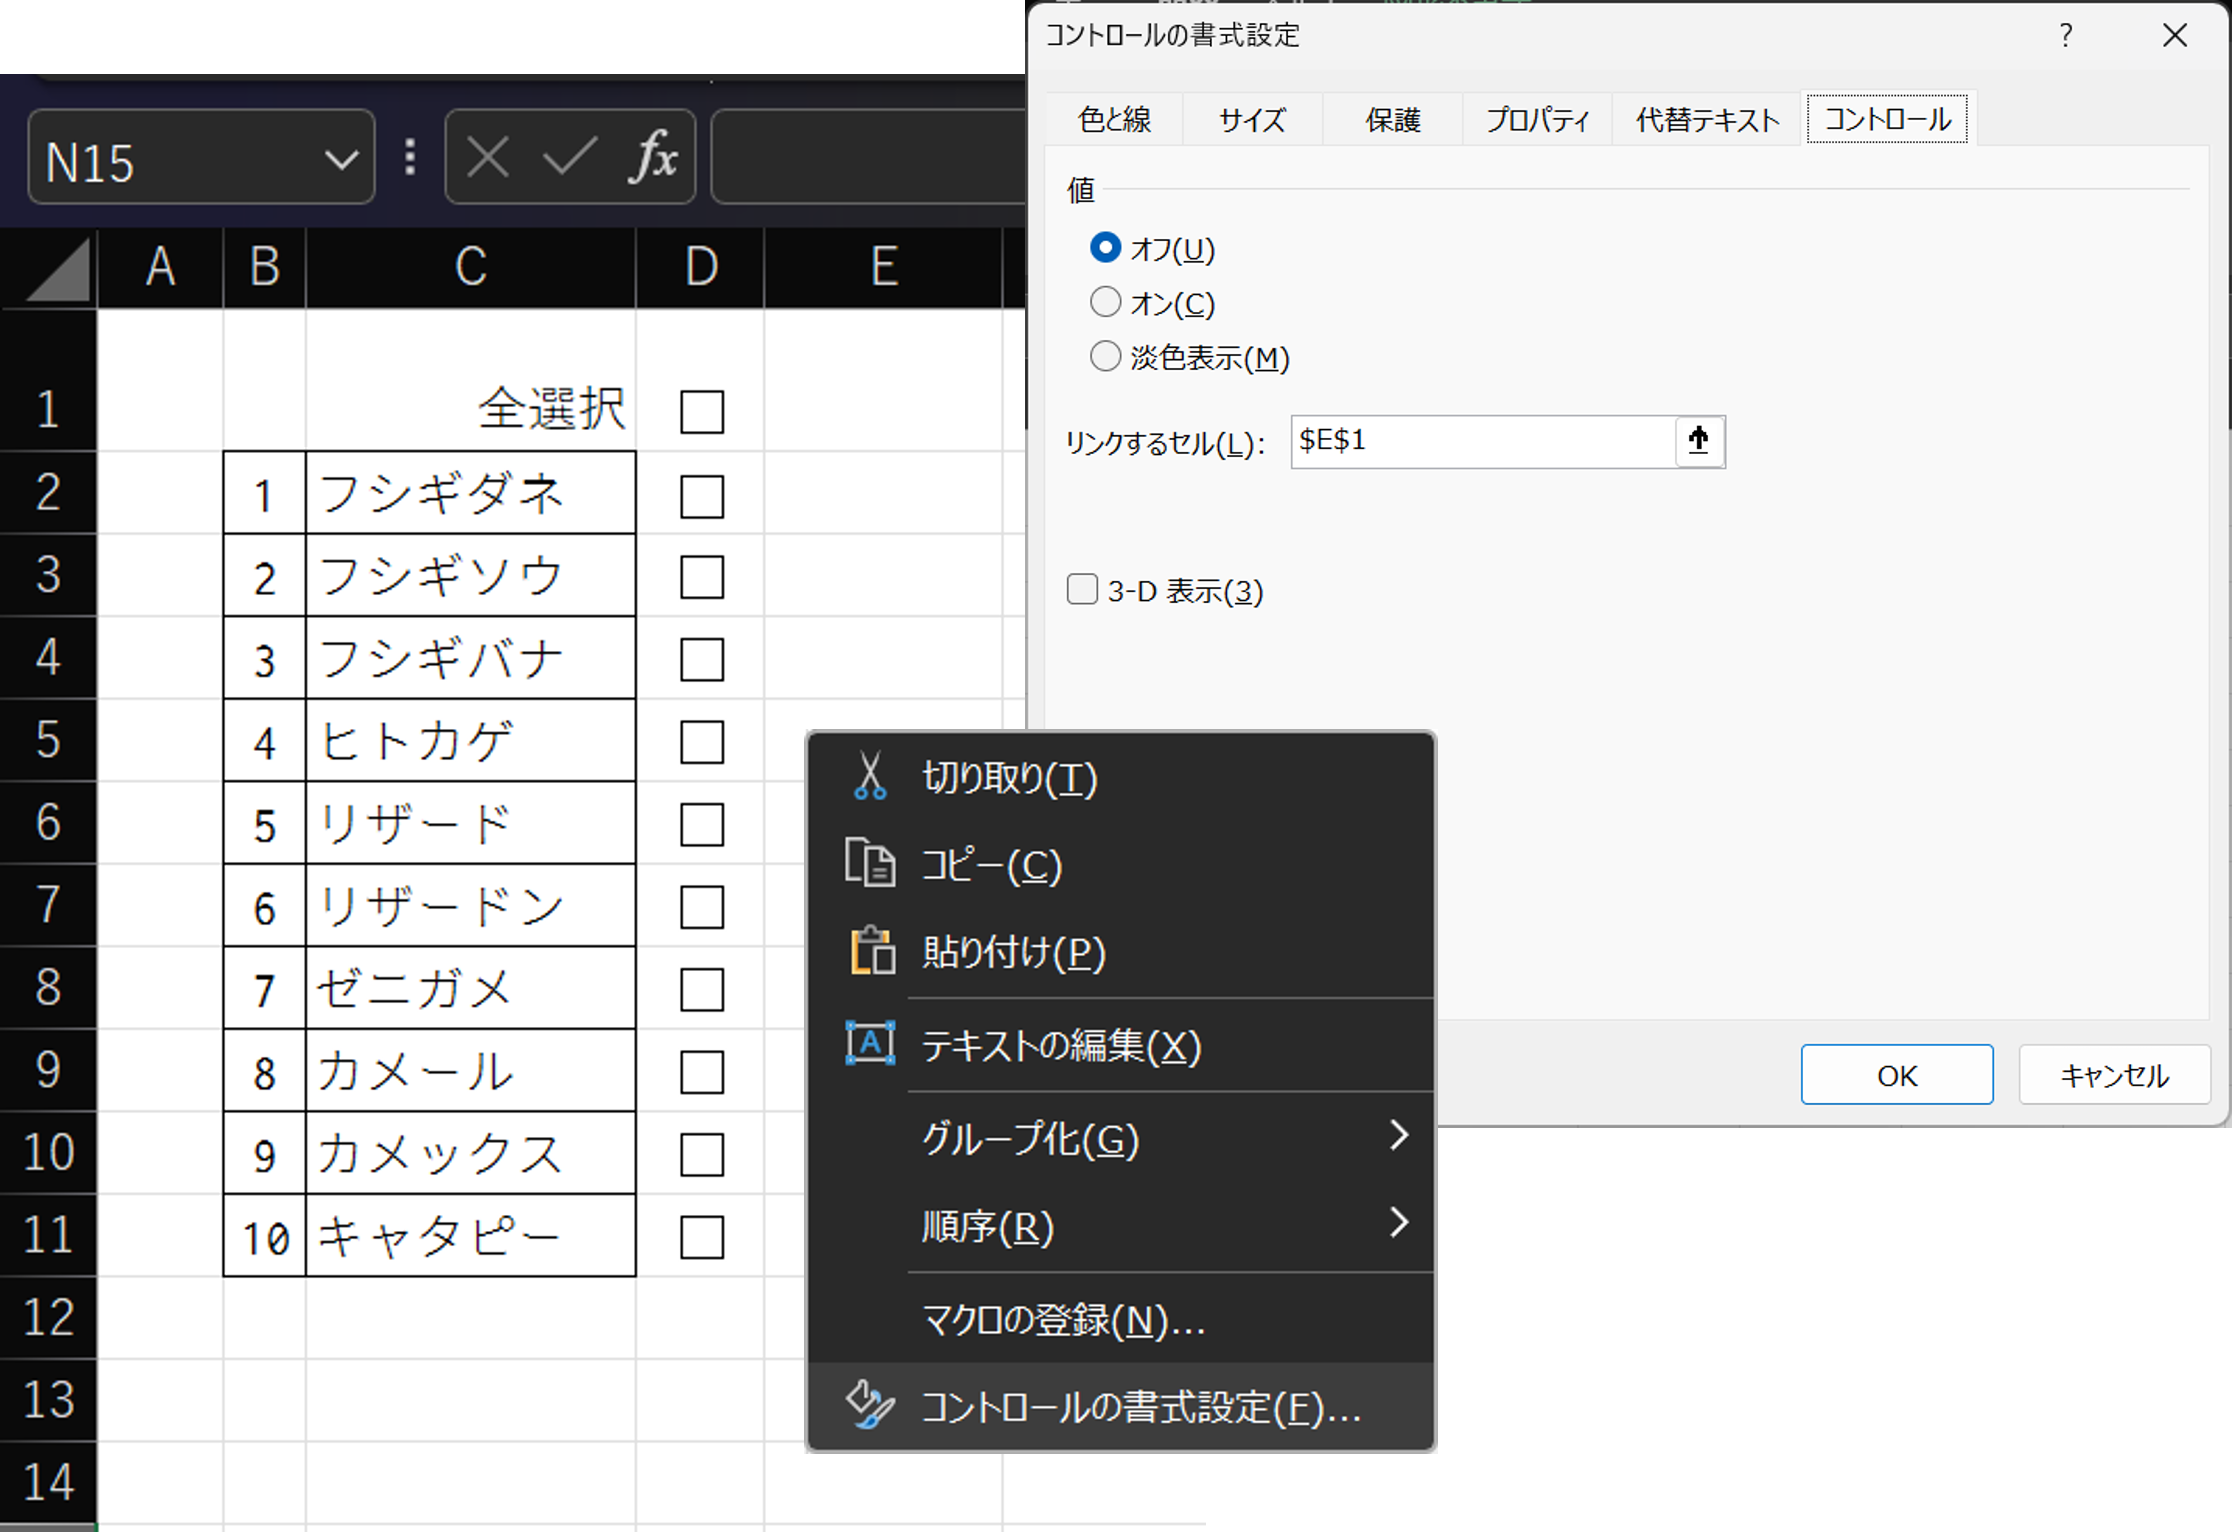Click the X Cancel icon in formula bar

click(487, 157)
